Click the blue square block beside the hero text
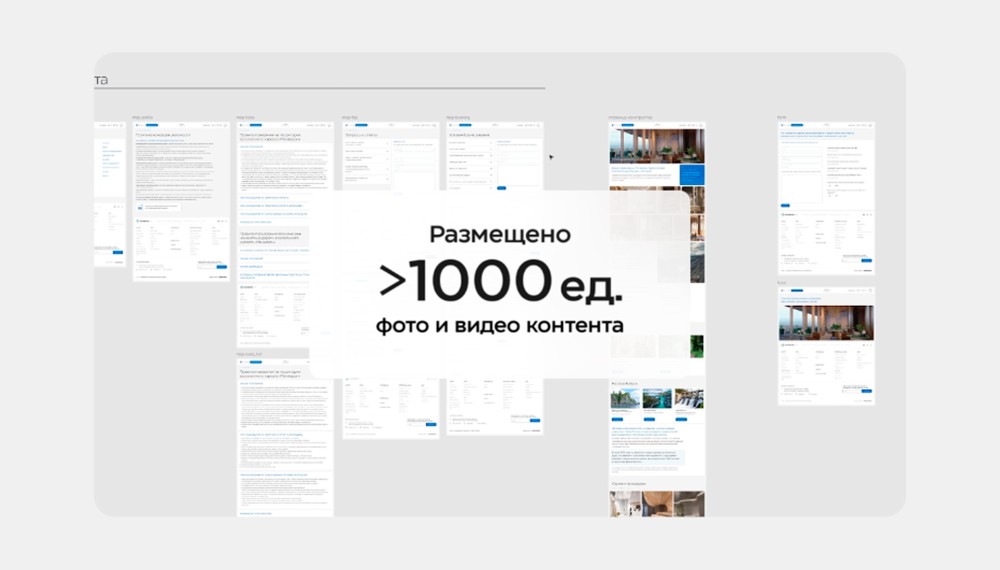This screenshot has width=1000, height=570. point(692,175)
